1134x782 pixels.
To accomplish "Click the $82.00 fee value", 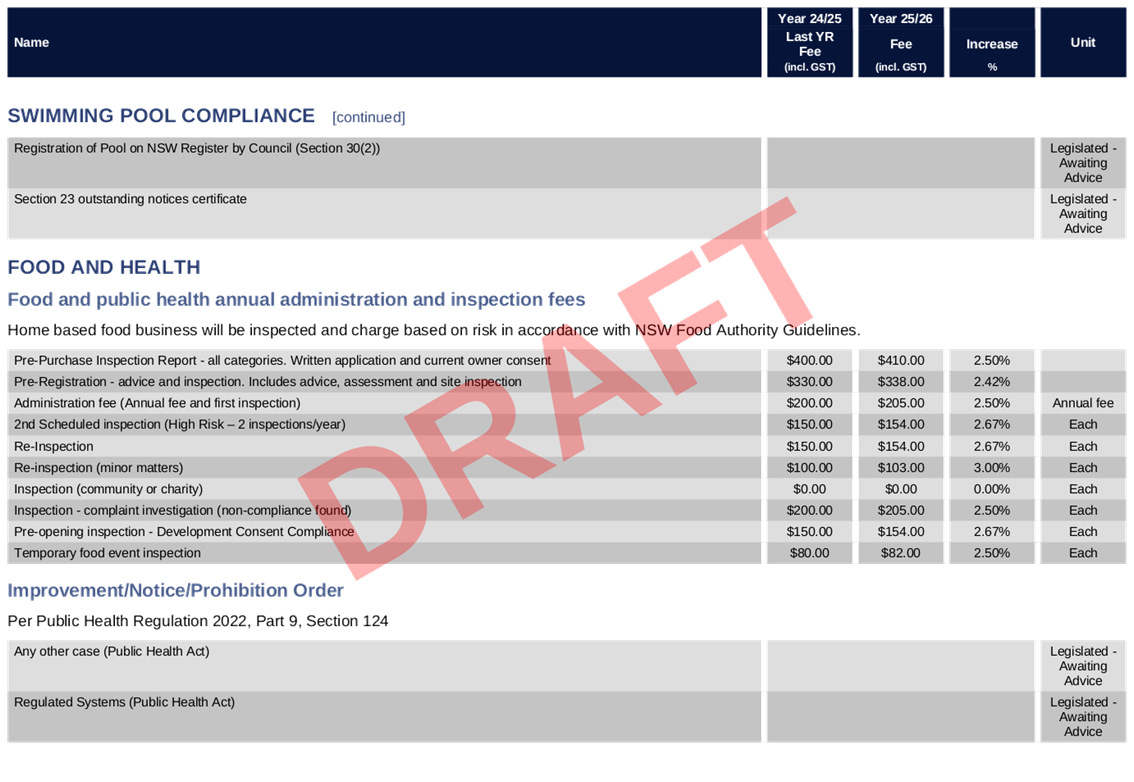I will pyautogui.click(x=900, y=553).
